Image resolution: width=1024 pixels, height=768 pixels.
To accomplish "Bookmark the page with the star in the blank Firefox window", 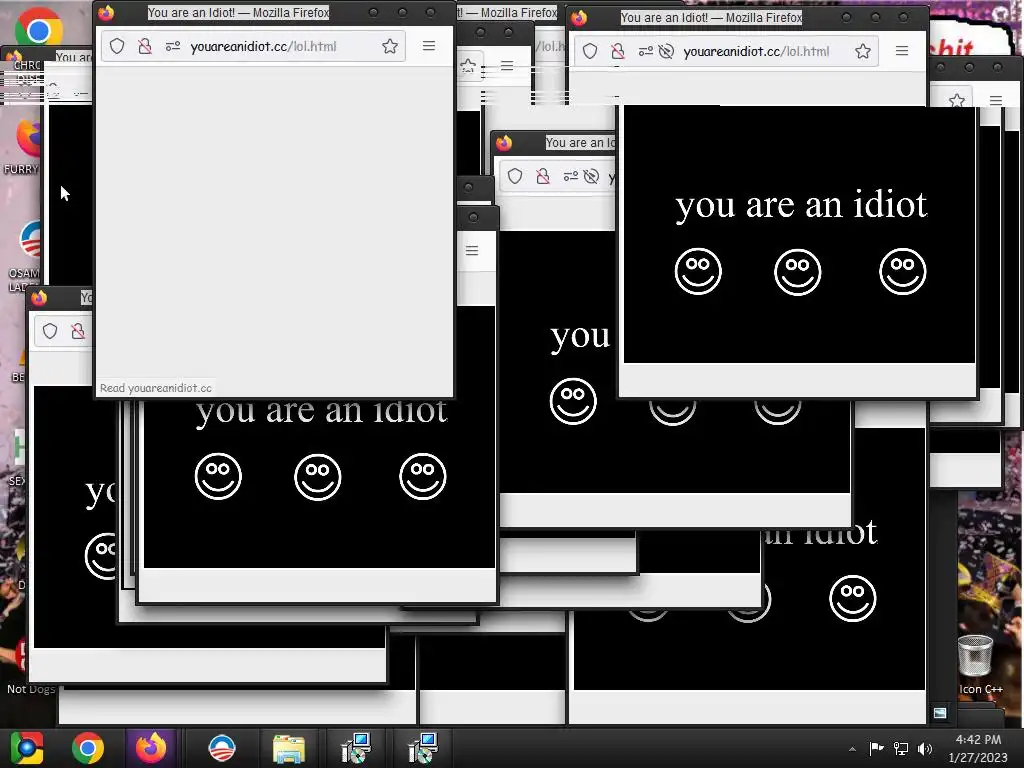I will point(390,46).
